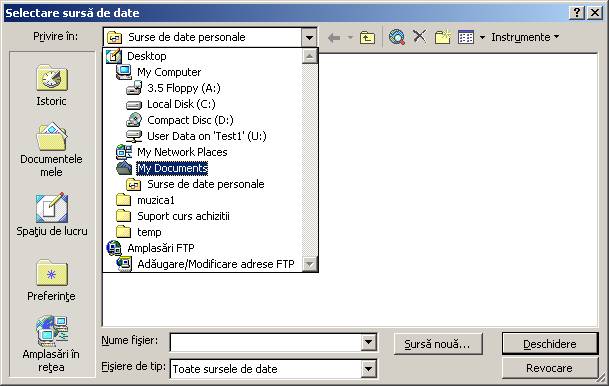Select My Documents in the location list
The height and width of the screenshot is (386, 609).
pos(172,168)
